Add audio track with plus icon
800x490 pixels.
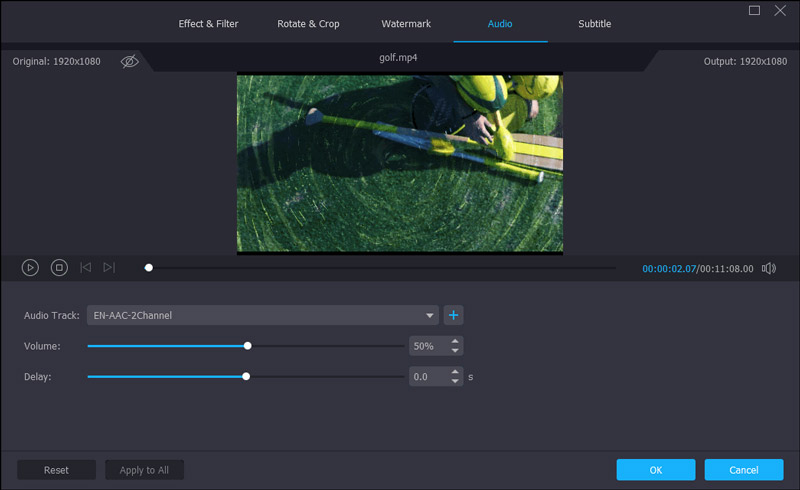pyautogui.click(x=453, y=315)
